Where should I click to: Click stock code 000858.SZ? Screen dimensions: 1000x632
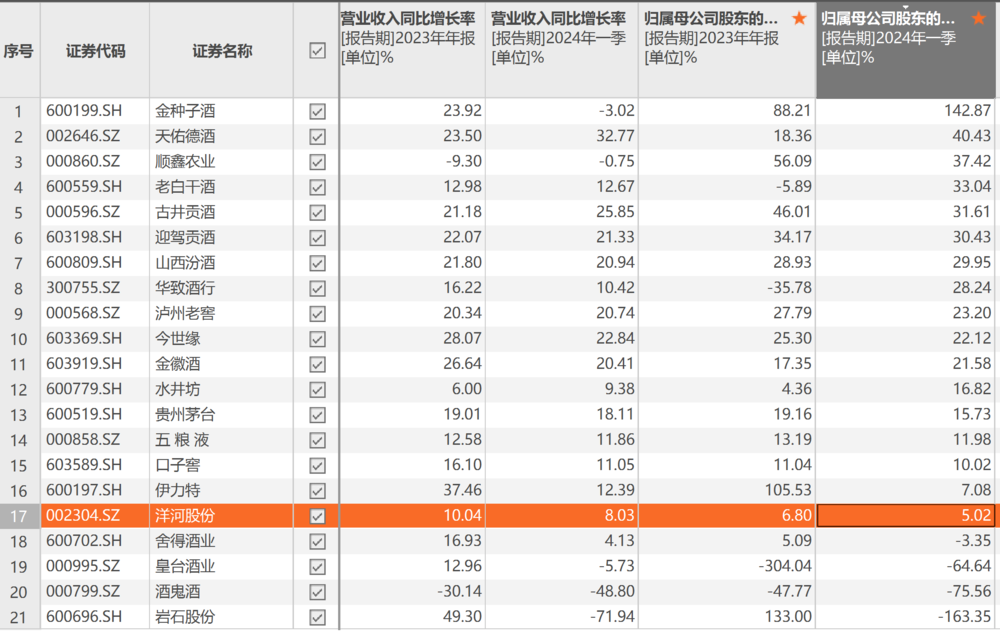[x=82, y=439]
